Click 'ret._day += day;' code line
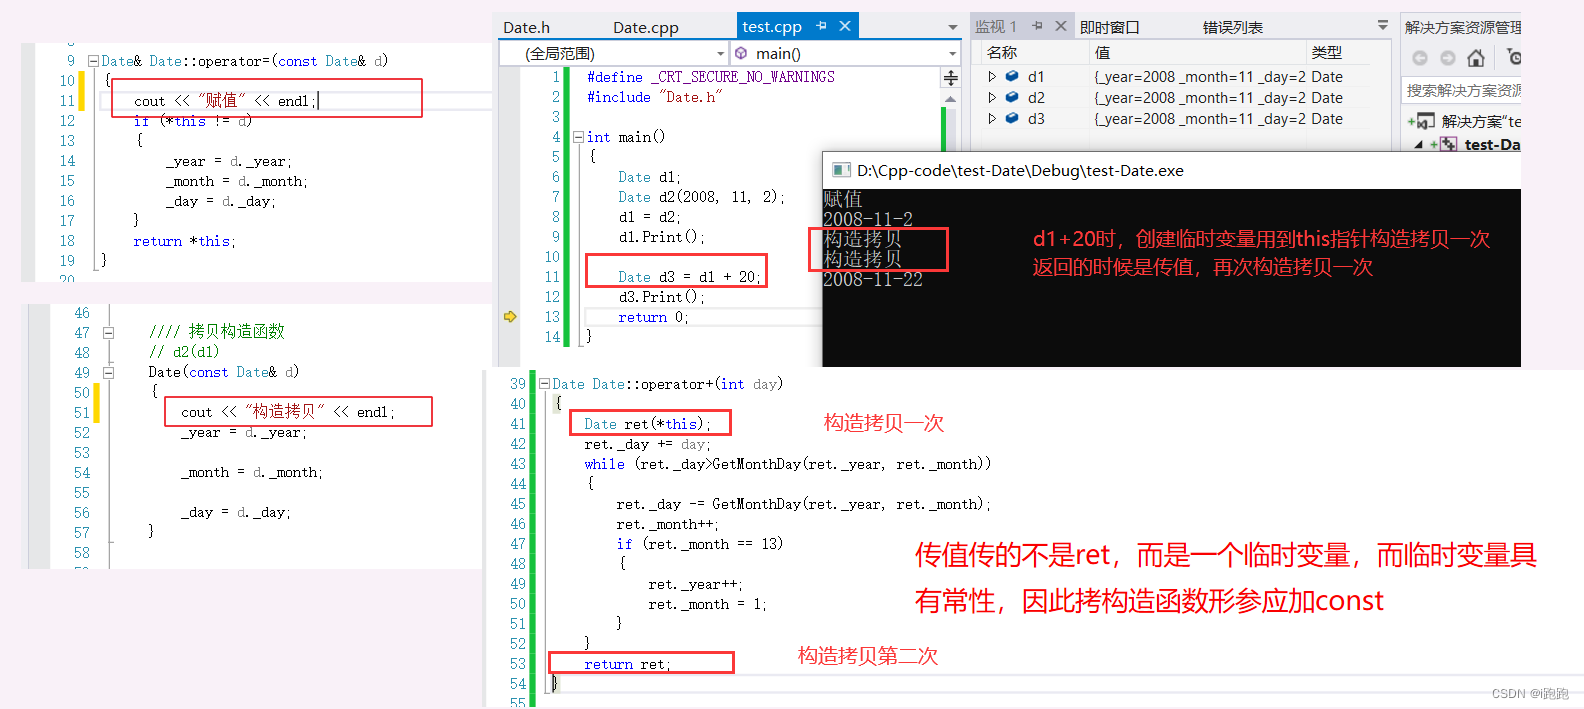The image size is (1584, 709). click(648, 444)
